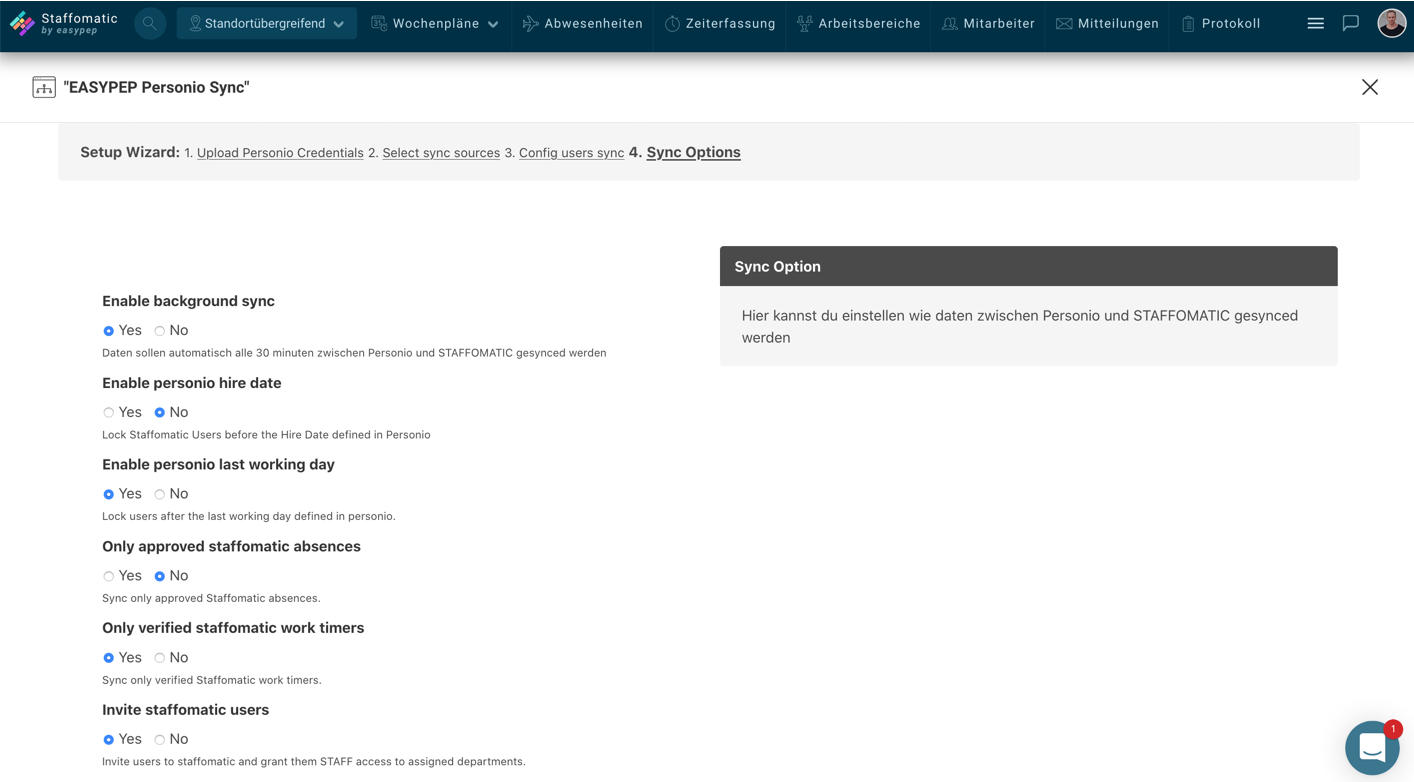This screenshot has height=782, width=1414.
Task: Click the Arbeitsbereiche org-chart icon
Action: click(805, 23)
